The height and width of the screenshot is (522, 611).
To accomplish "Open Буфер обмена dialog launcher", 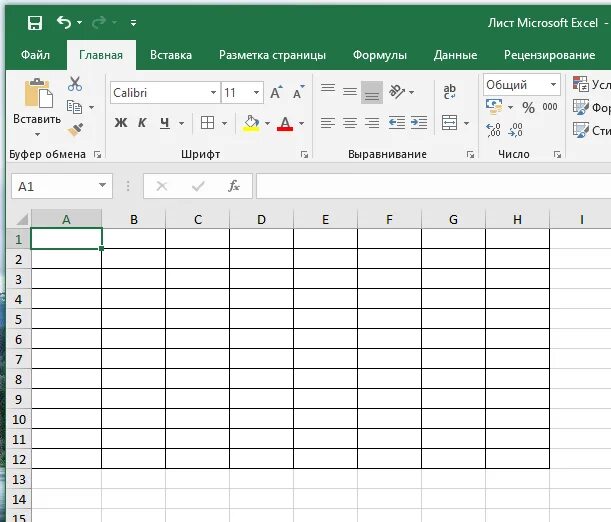I will [97, 155].
